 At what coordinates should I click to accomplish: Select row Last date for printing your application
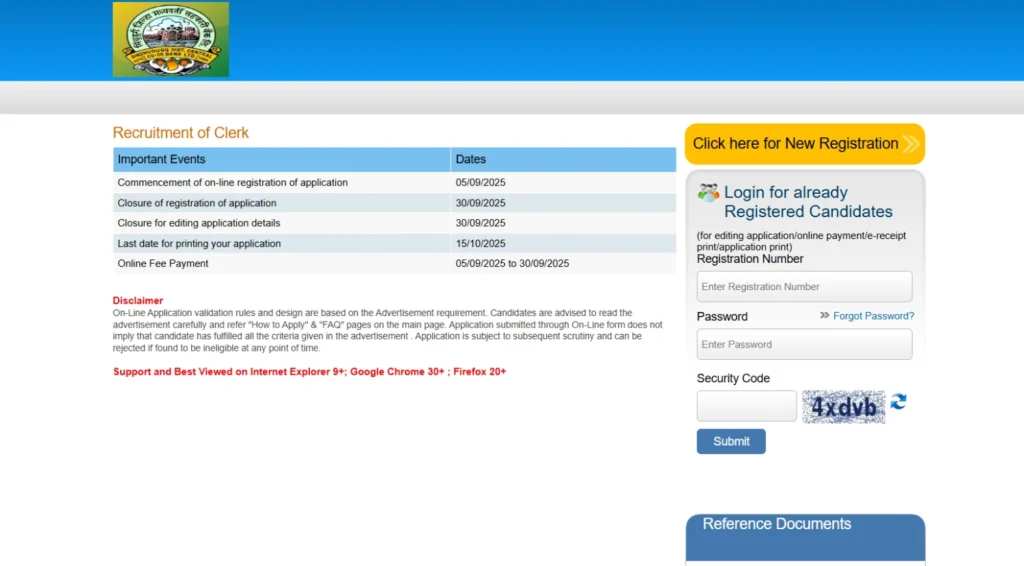click(x=394, y=244)
